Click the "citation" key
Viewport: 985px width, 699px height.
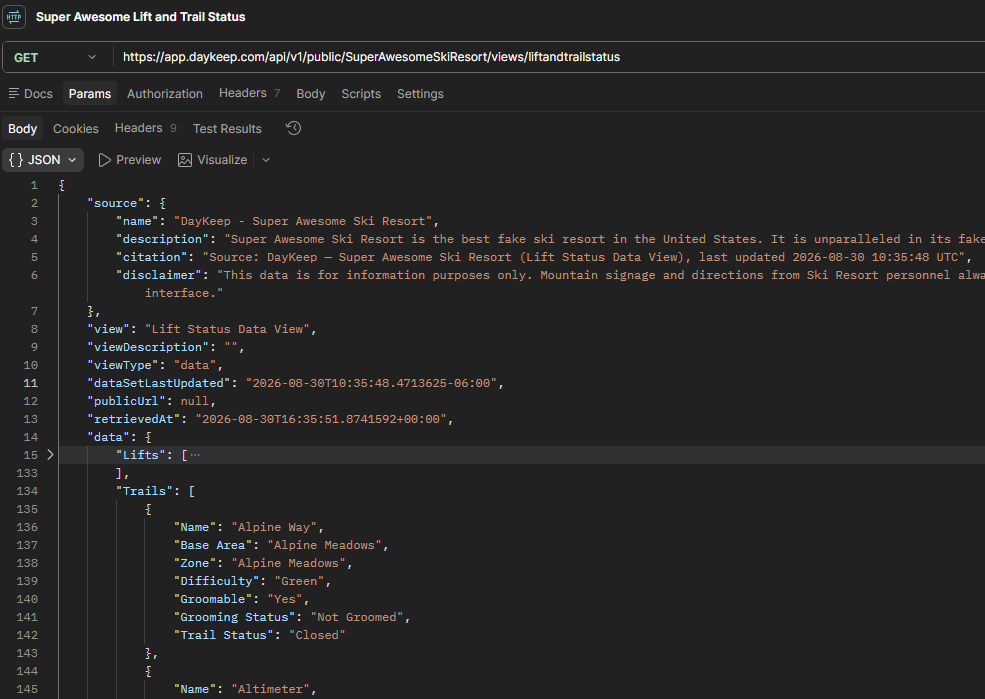click(152, 257)
